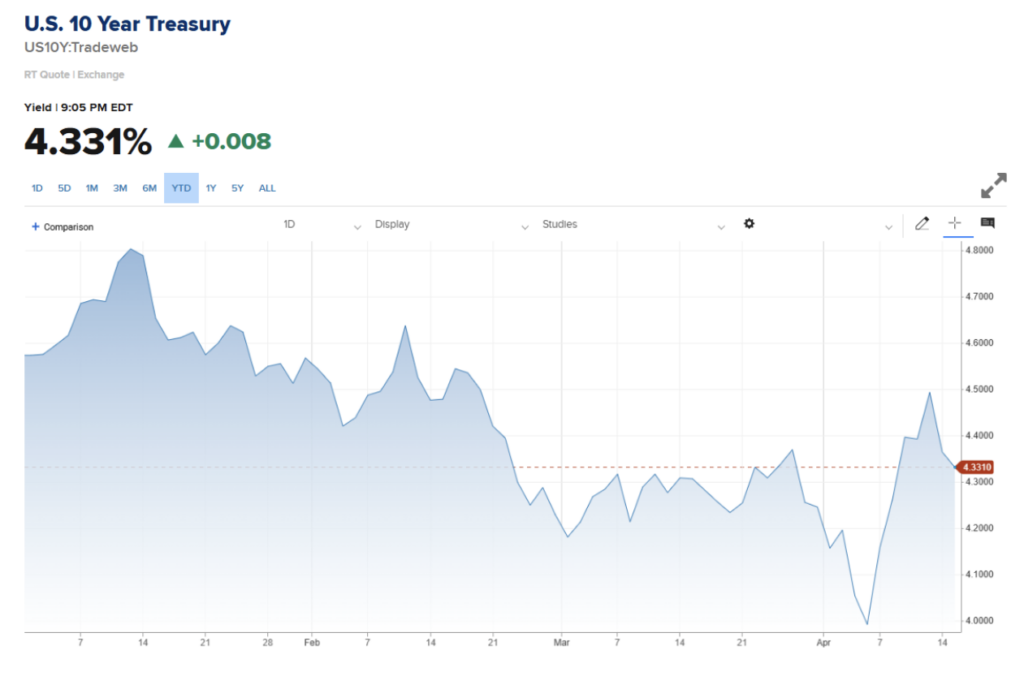Viewport: 1024px width, 676px height.
Task: Click the 4.331% yield value
Action: point(88,142)
